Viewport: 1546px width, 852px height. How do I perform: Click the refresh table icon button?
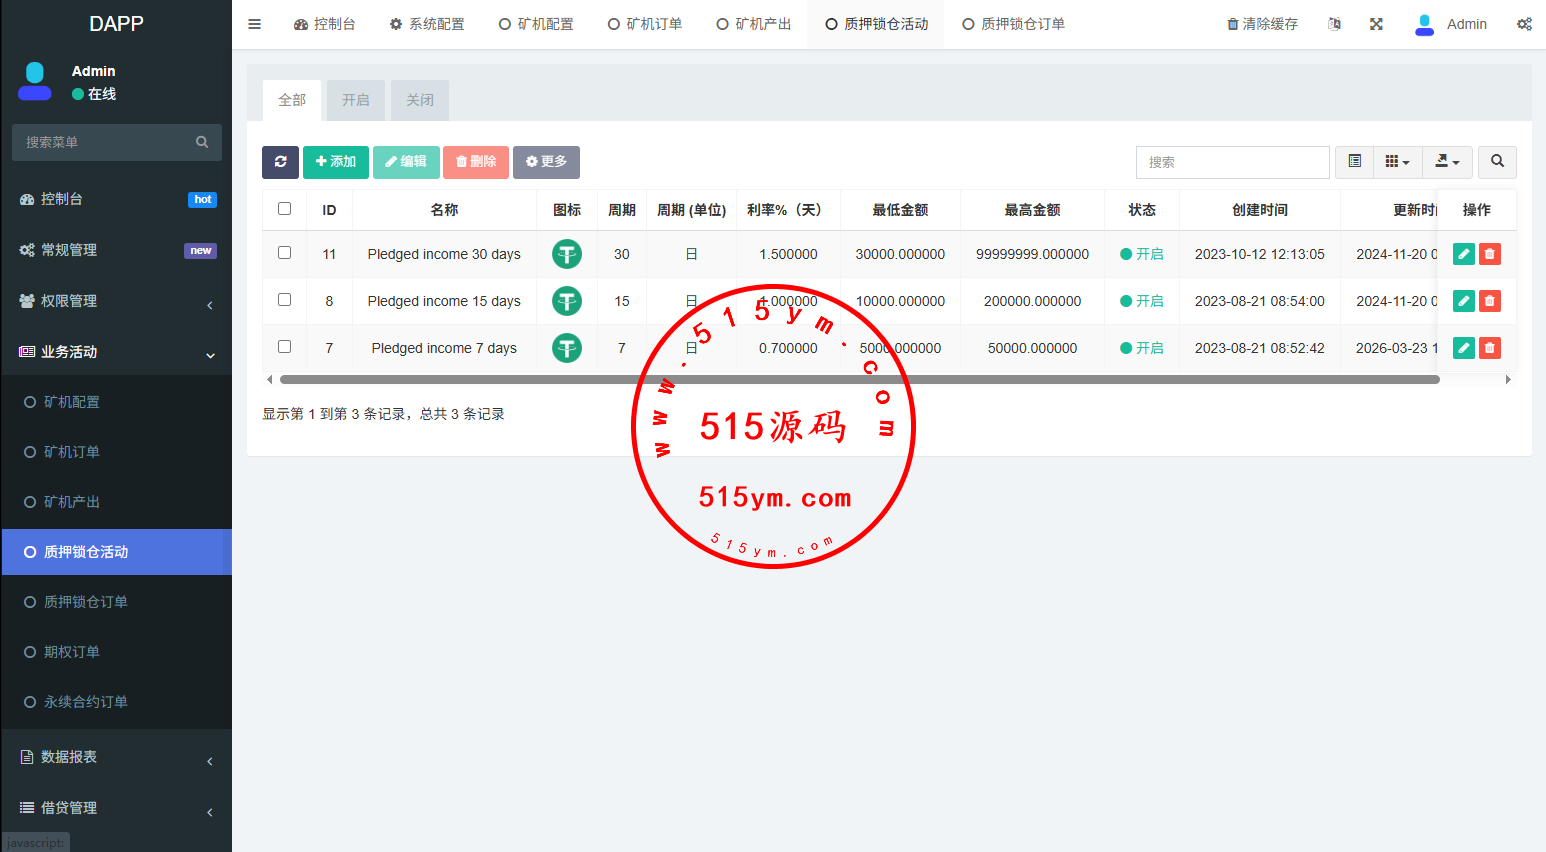click(x=280, y=162)
